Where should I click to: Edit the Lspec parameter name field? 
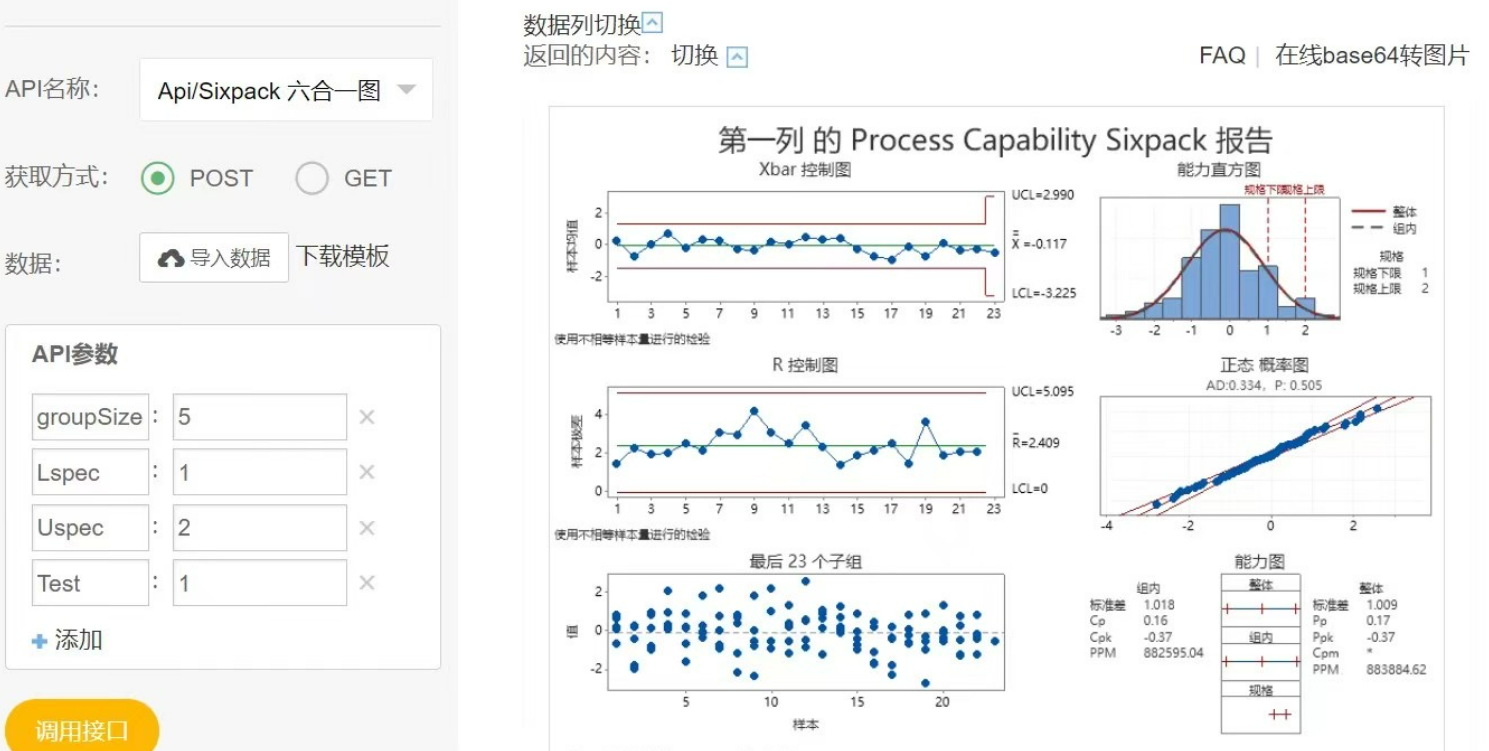(90, 472)
